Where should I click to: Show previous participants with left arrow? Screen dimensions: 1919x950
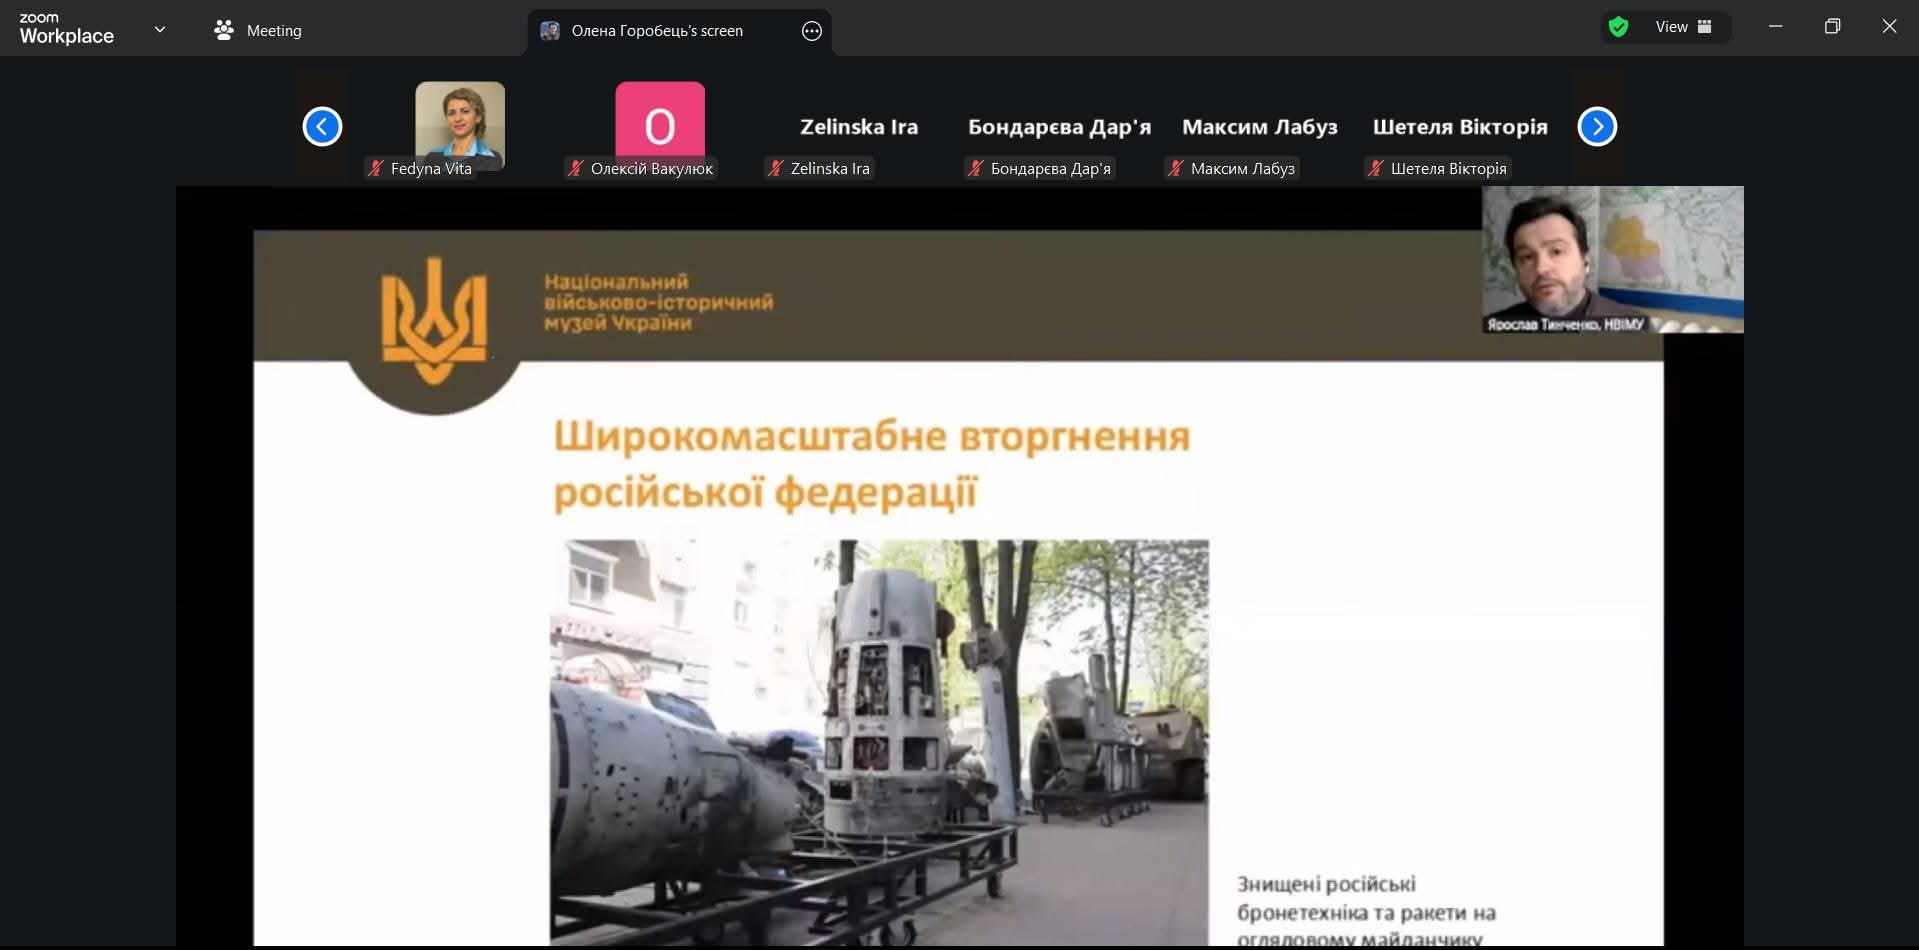(x=322, y=126)
